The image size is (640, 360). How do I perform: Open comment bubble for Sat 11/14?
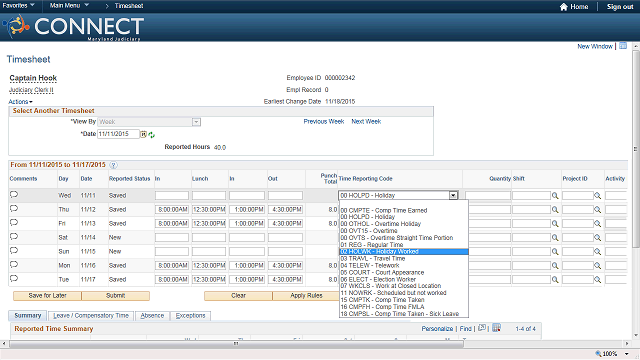tap(14, 236)
